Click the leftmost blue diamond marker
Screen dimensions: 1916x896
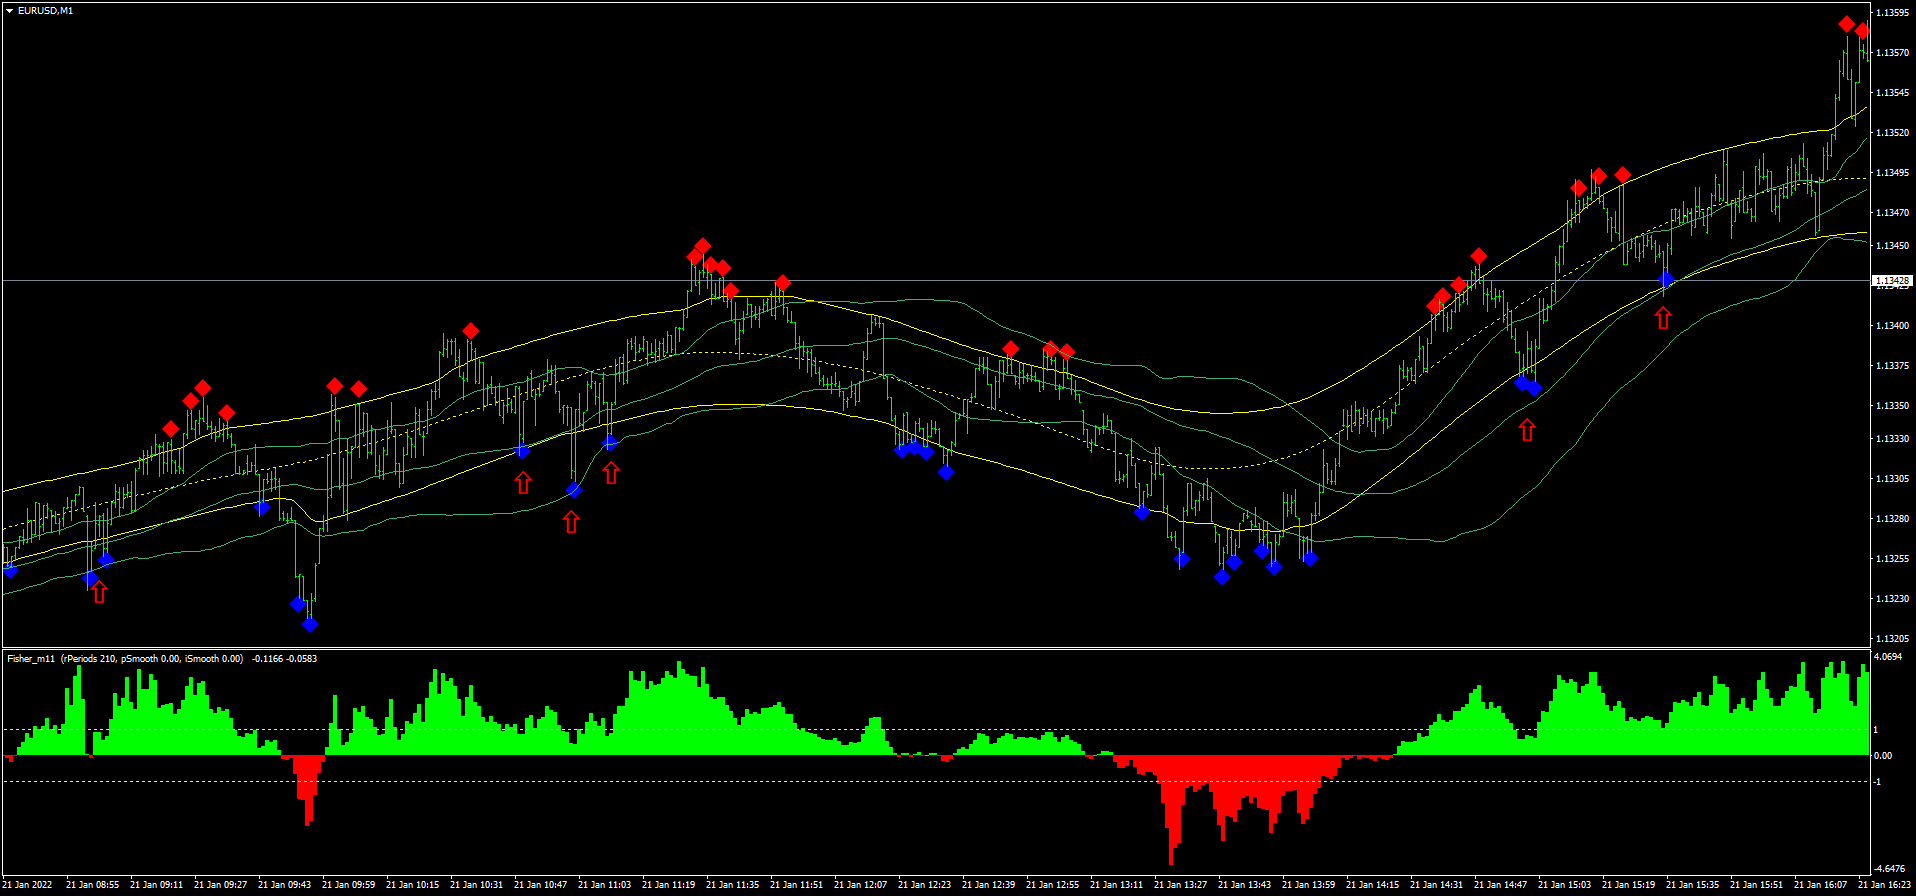pyautogui.click(x=10, y=571)
